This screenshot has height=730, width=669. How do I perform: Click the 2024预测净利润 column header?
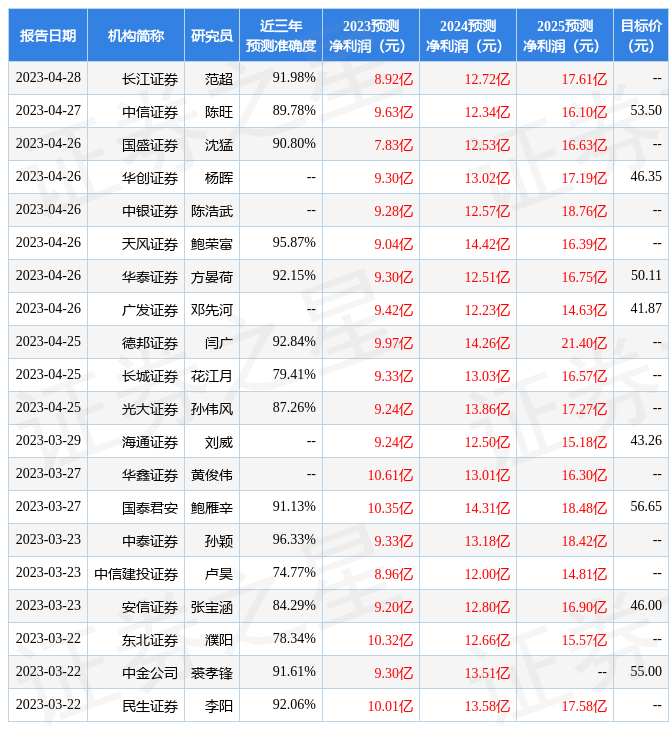[x=468, y=35]
